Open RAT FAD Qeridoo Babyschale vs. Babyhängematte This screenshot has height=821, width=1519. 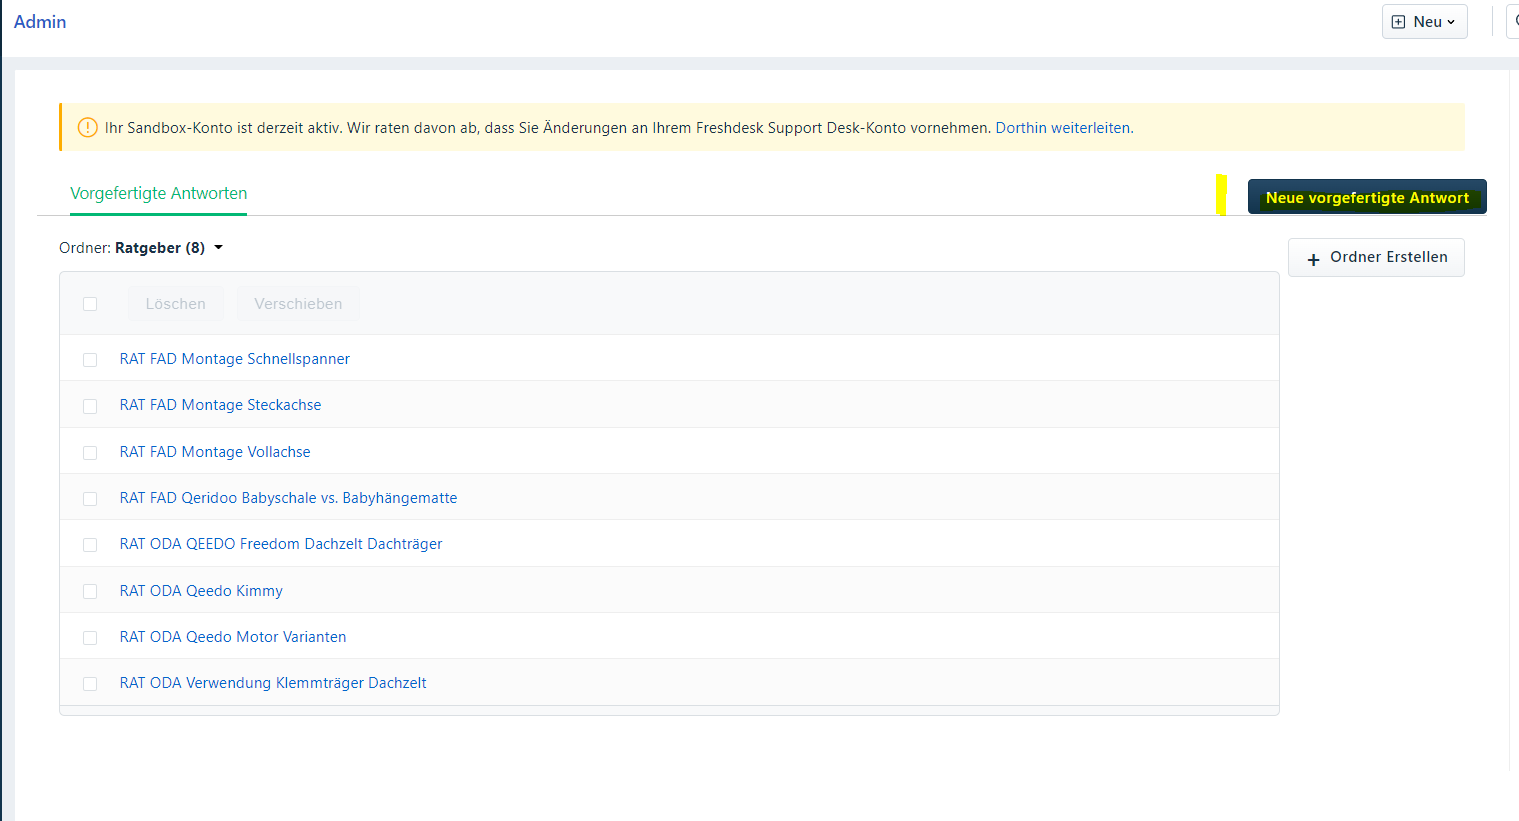point(288,498)
